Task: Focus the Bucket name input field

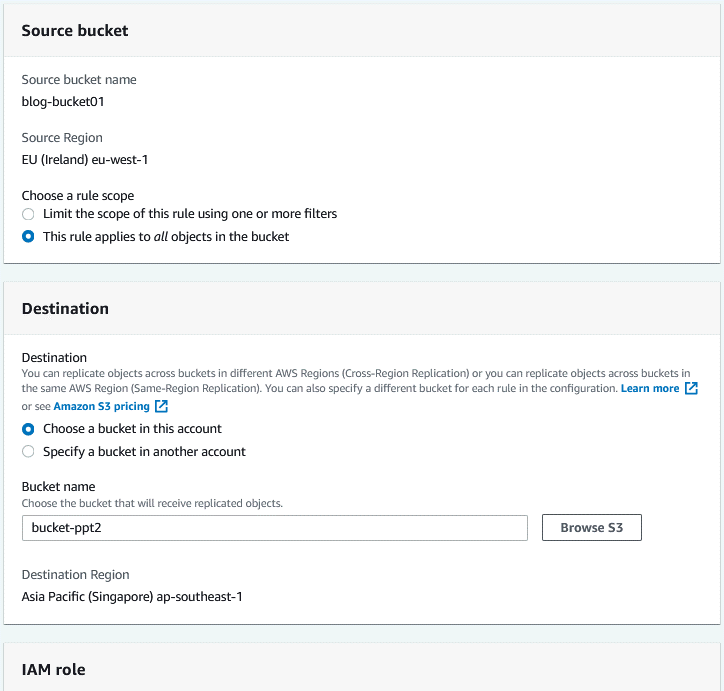Action: (274, 528)
